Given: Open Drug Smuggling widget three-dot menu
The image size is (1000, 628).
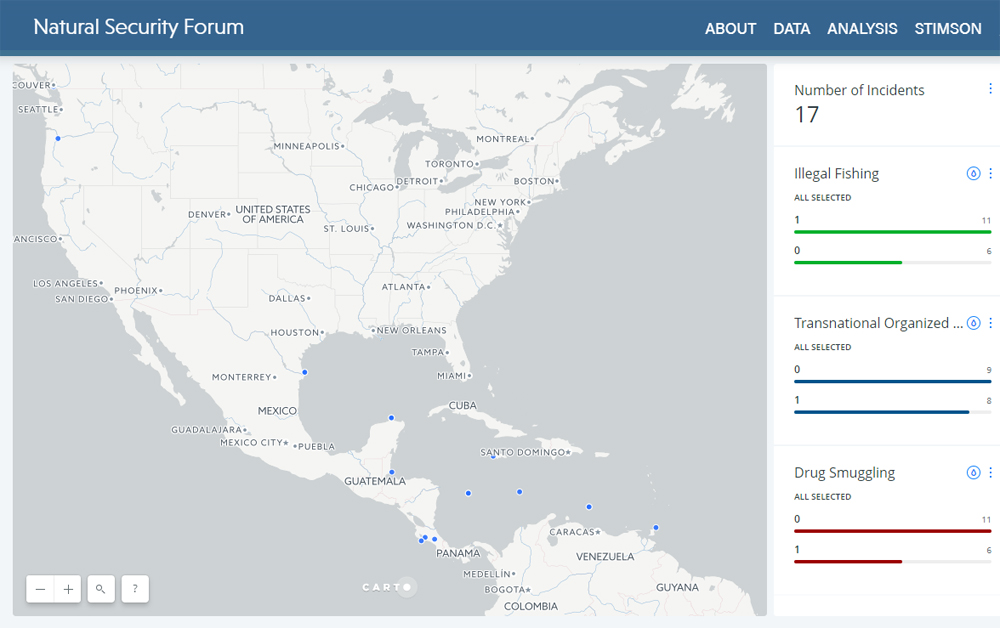Looking at the screenshot, I should [x=990, y=472].
